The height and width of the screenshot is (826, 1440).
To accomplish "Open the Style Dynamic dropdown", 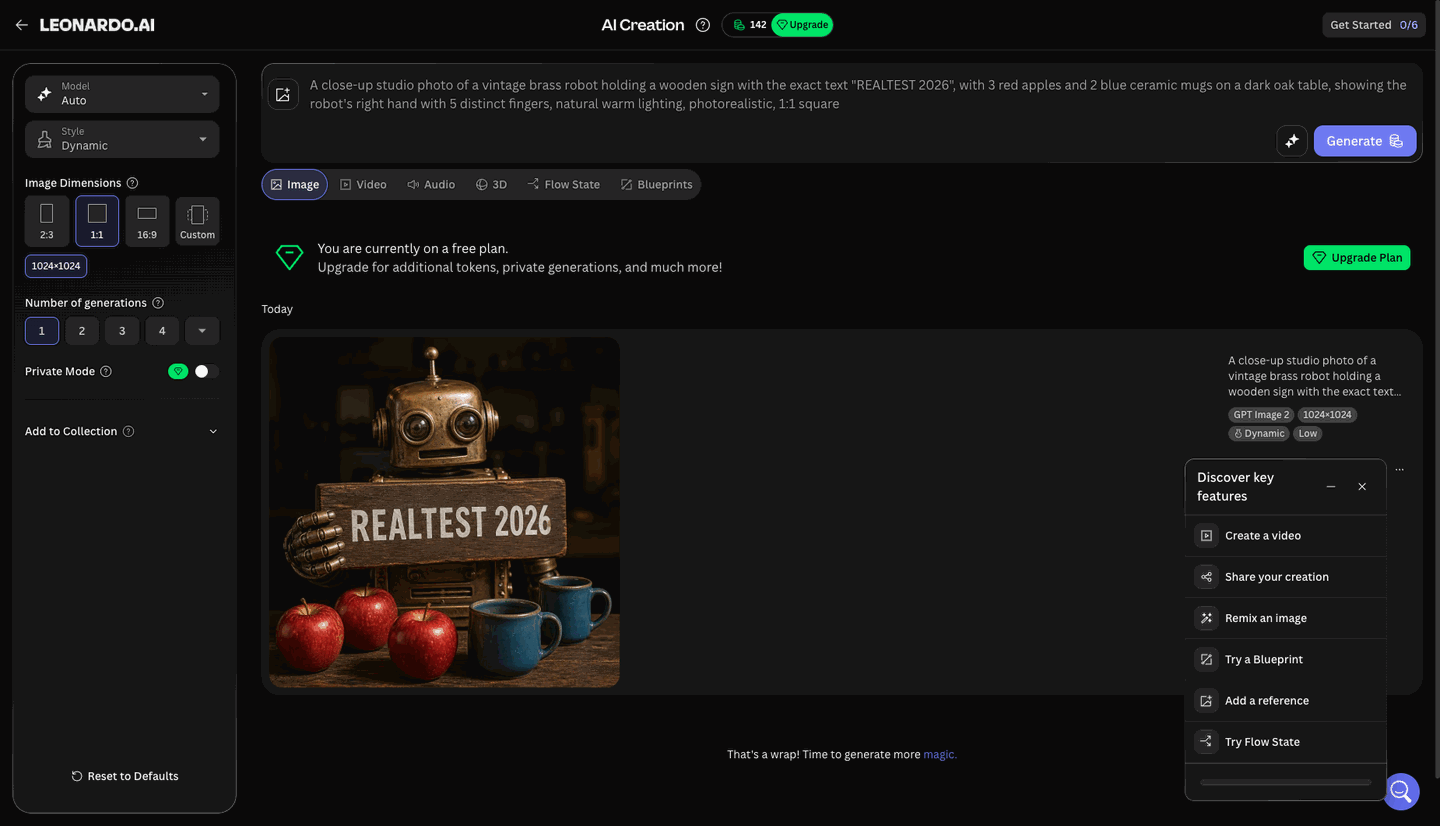I will [x=122, y=139].
